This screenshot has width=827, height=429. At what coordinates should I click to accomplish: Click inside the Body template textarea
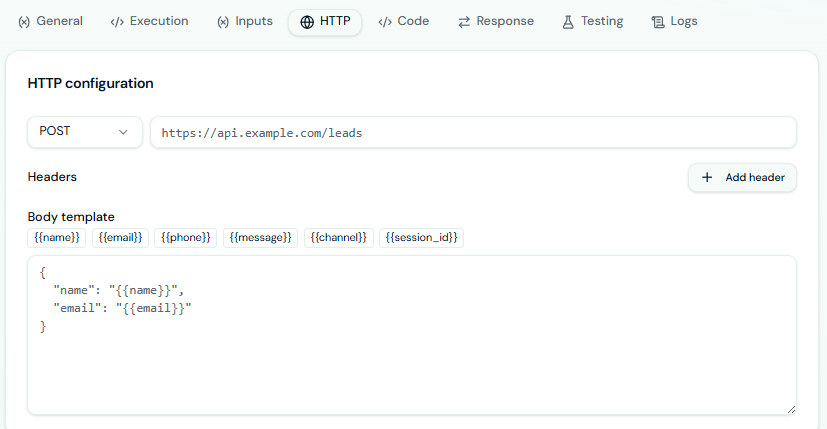point(412,335)
